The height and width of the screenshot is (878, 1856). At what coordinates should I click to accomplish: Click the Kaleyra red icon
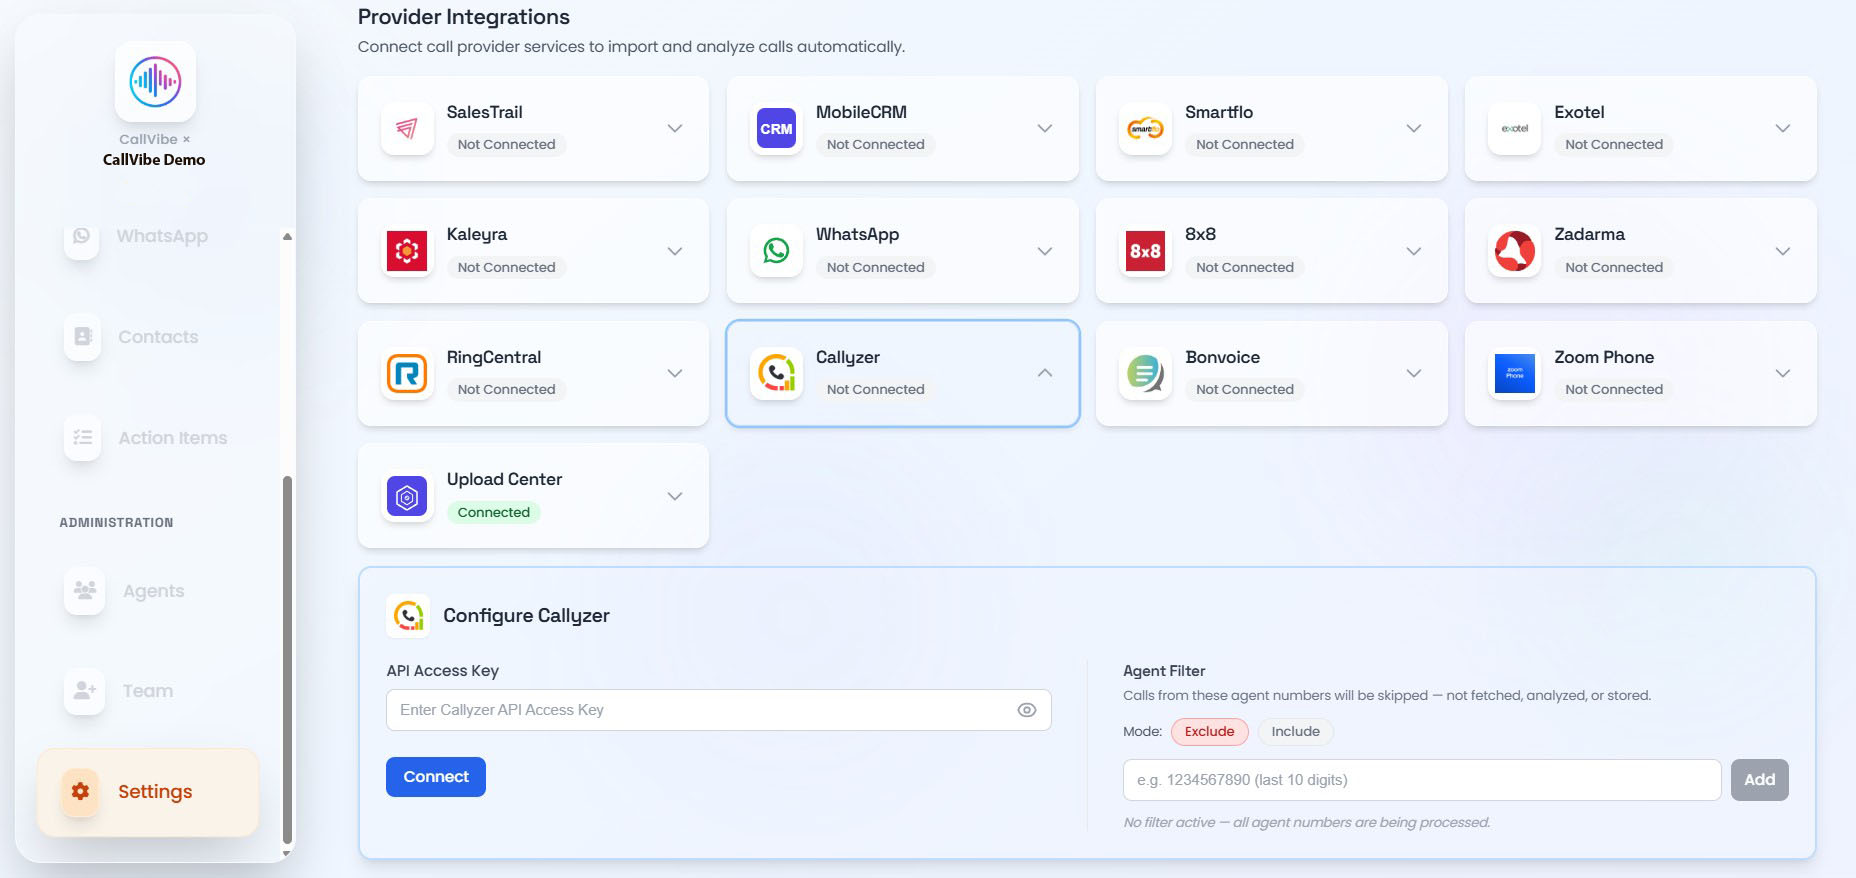[407, 251]
